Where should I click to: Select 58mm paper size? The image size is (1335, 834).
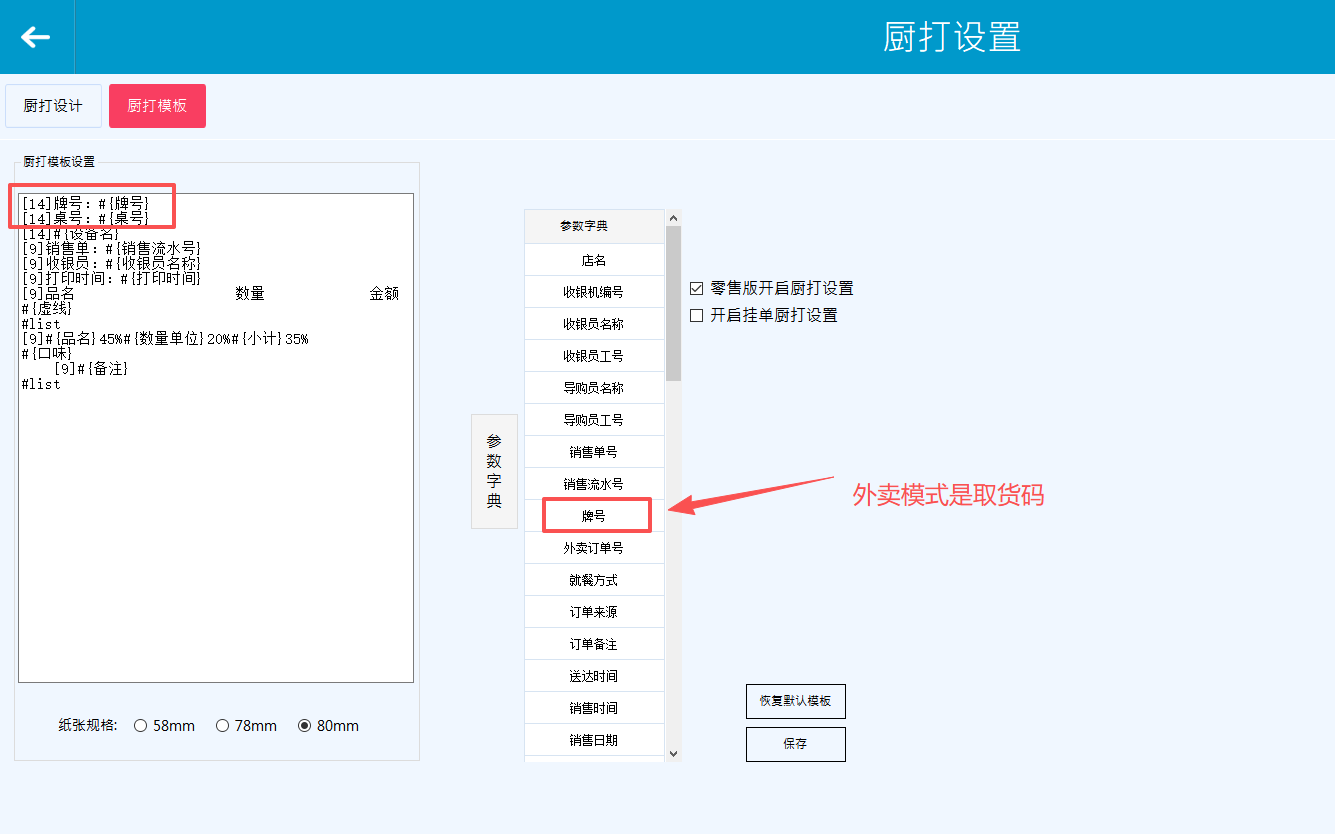coord(141,726)
